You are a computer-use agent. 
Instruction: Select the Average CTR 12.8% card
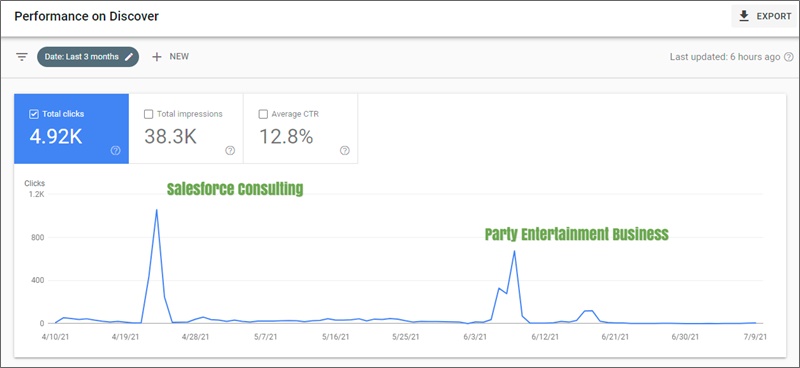[x=301, y=129]
